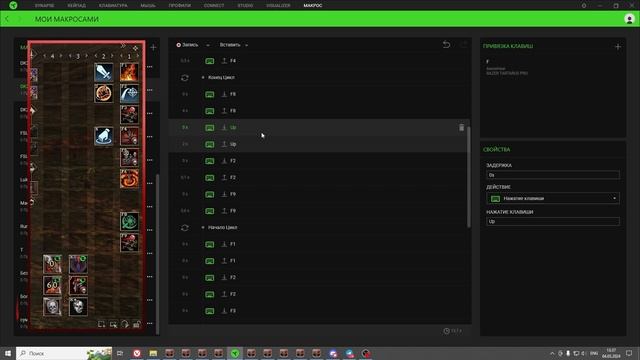Click the macro event list scrollbar

click(469, 176)
